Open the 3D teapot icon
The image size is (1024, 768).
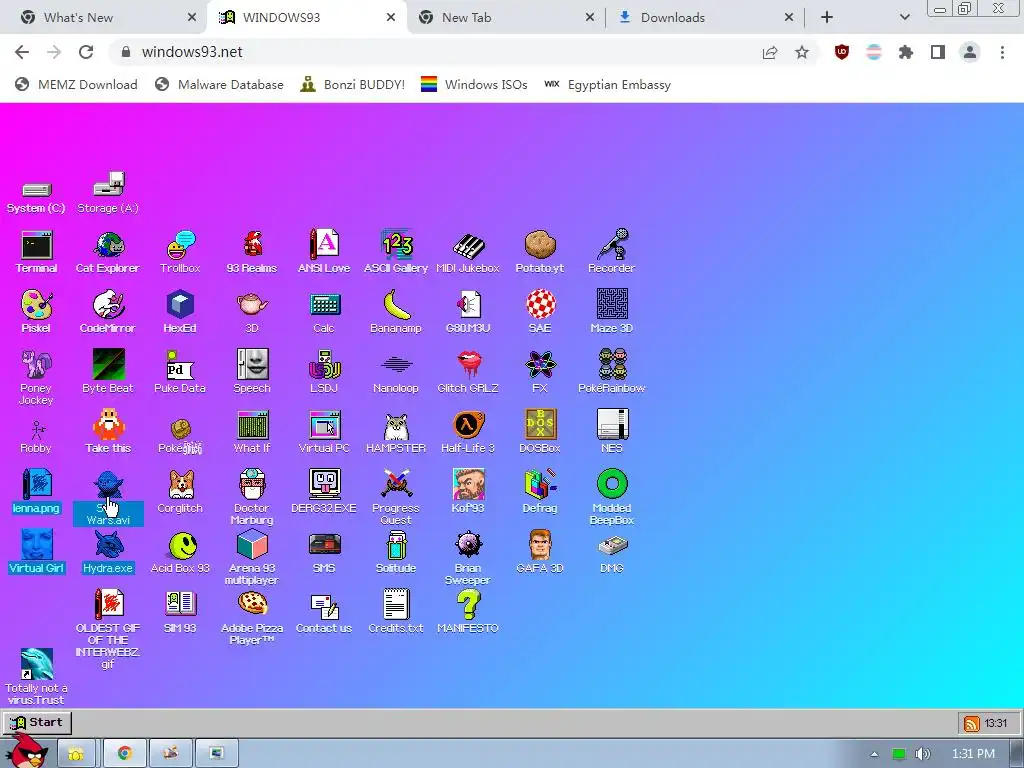click(252, 312)
